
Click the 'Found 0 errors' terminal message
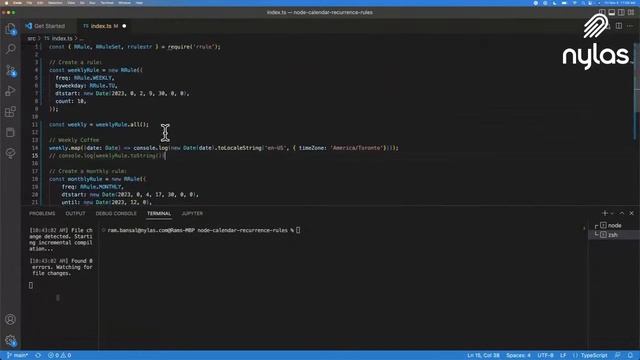pos(61,267)
